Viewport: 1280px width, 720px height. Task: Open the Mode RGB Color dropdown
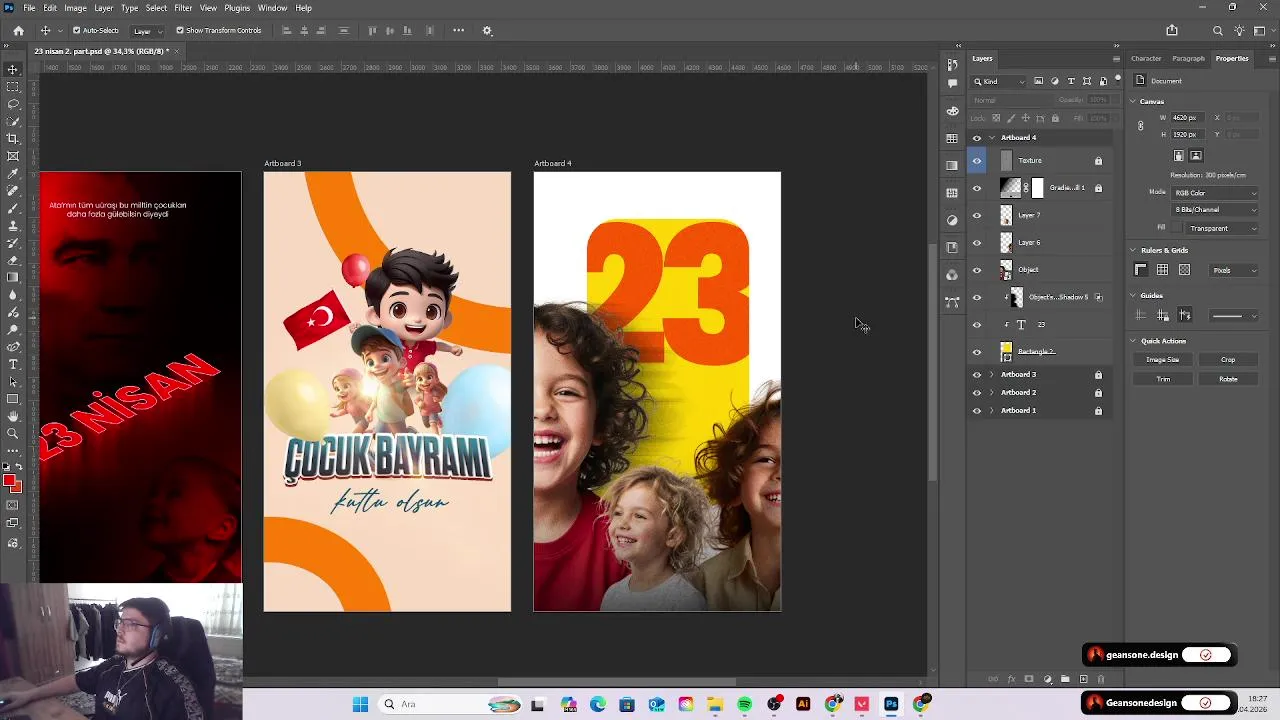point(1215,192)
